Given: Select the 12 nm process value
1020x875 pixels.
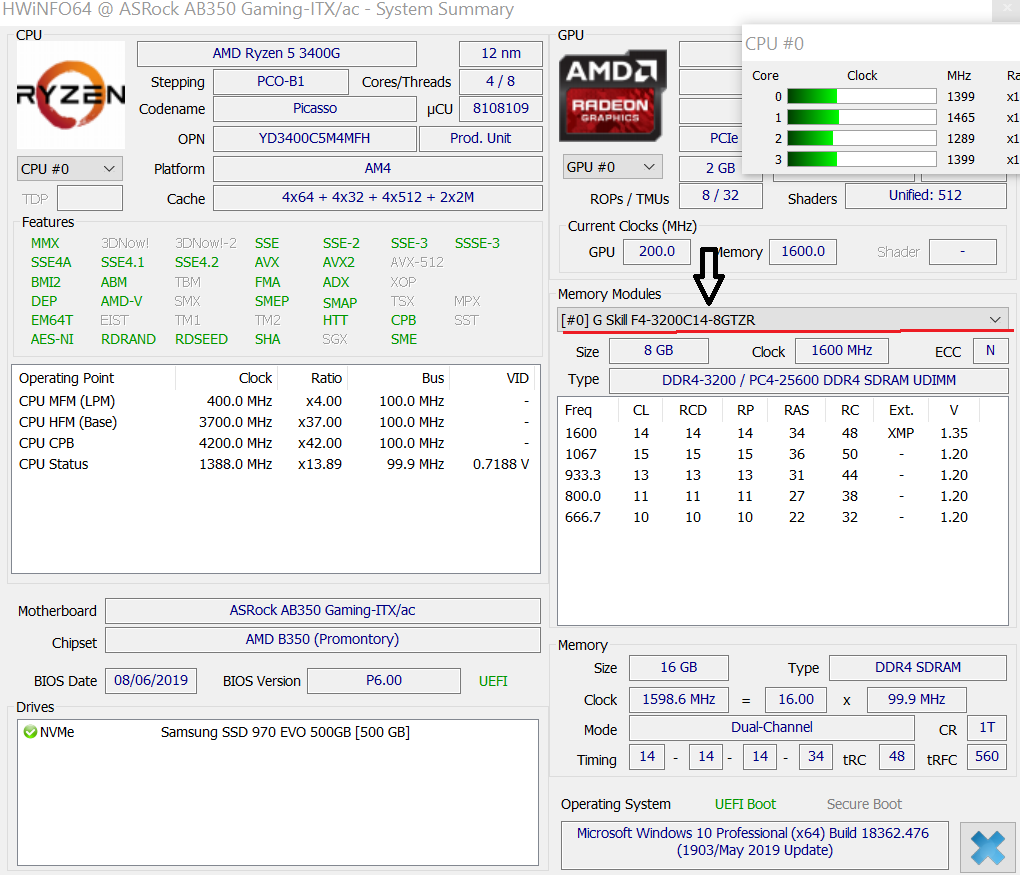Looking at the screenshot, I should pyautogui.click(x=501, y=53).
